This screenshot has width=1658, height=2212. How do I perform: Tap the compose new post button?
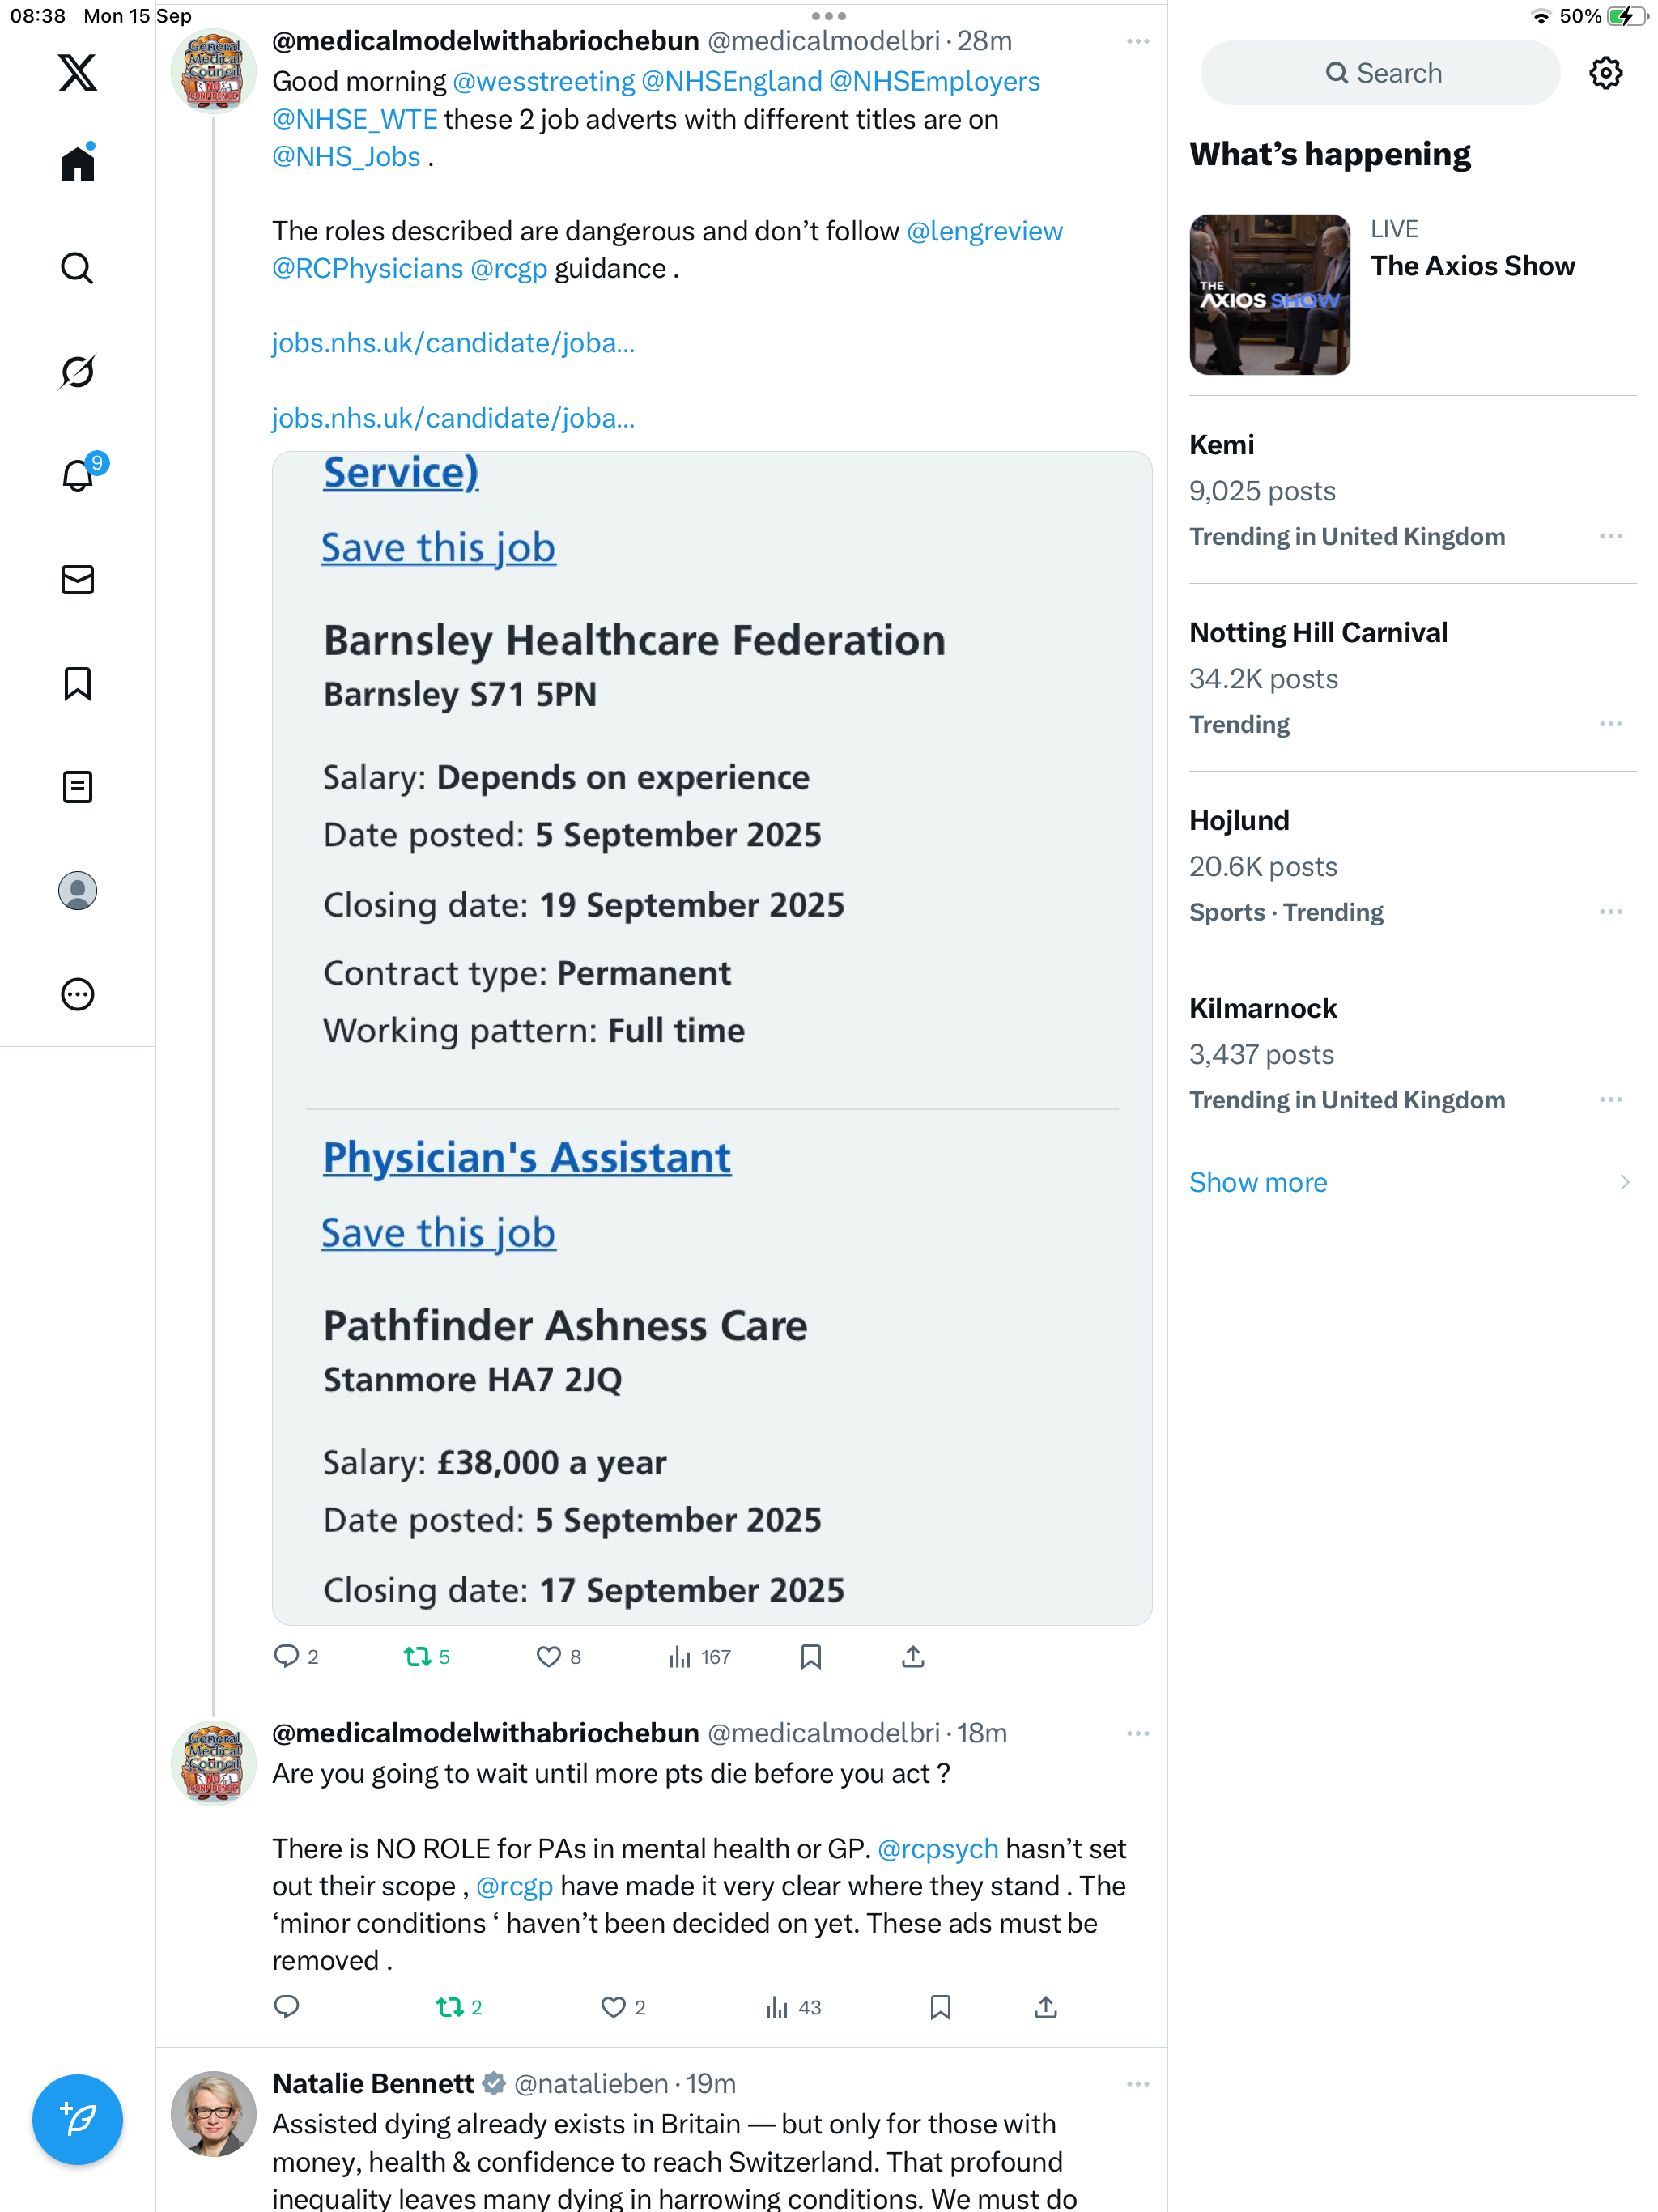coord(77,2119)
